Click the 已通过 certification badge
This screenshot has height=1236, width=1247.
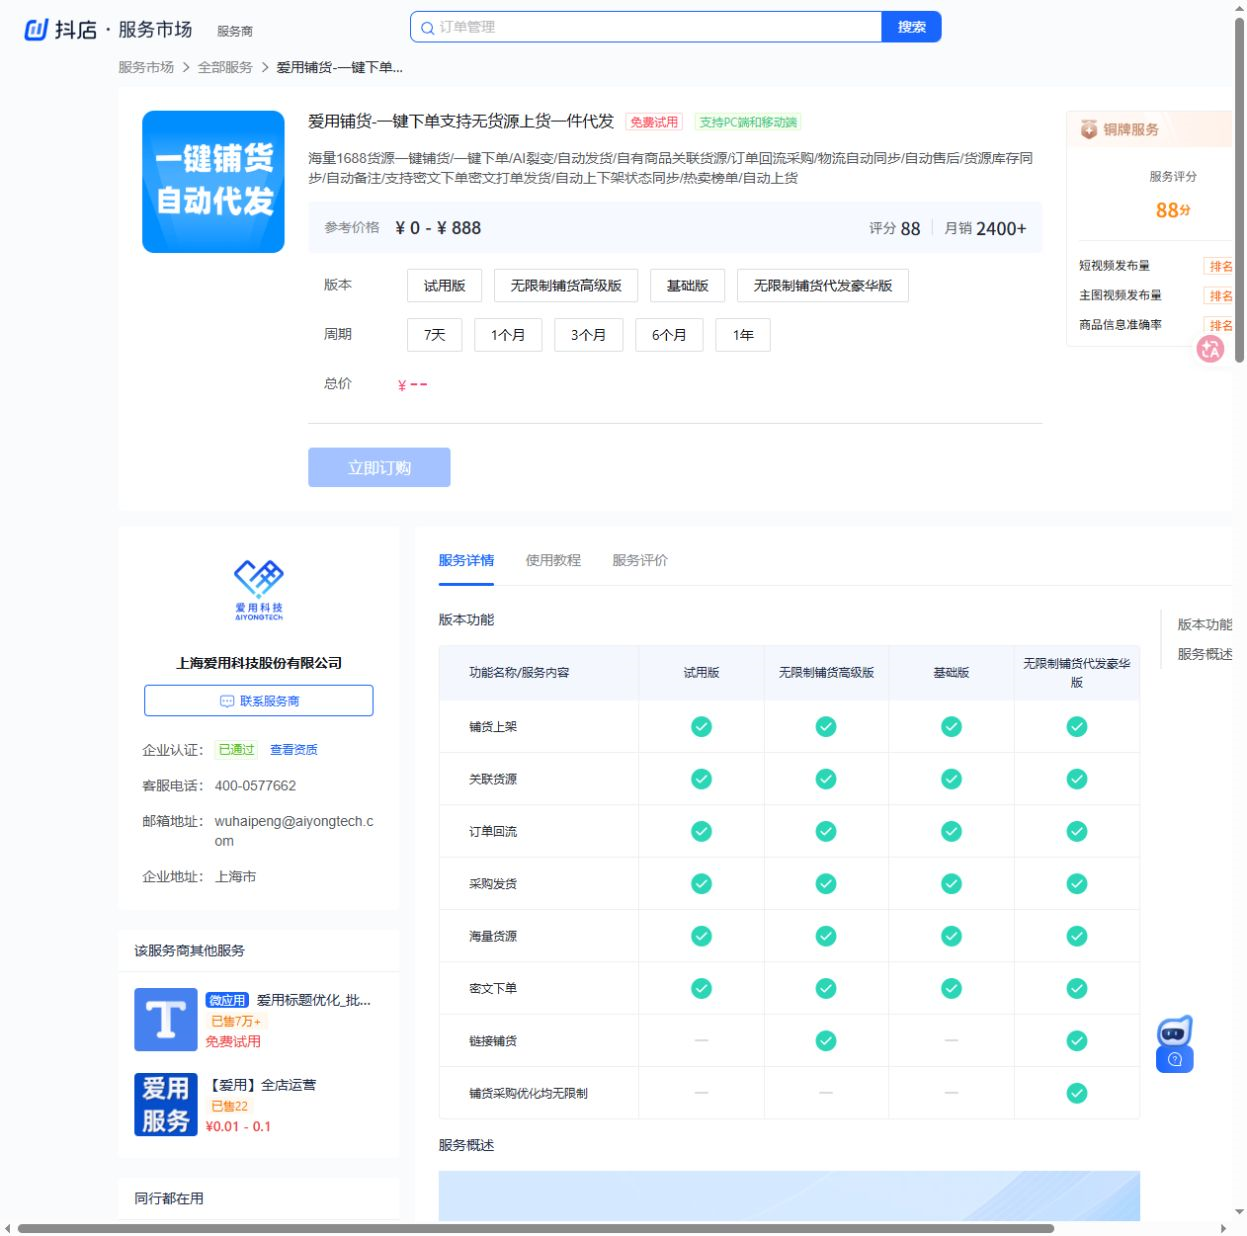(236, 750)
